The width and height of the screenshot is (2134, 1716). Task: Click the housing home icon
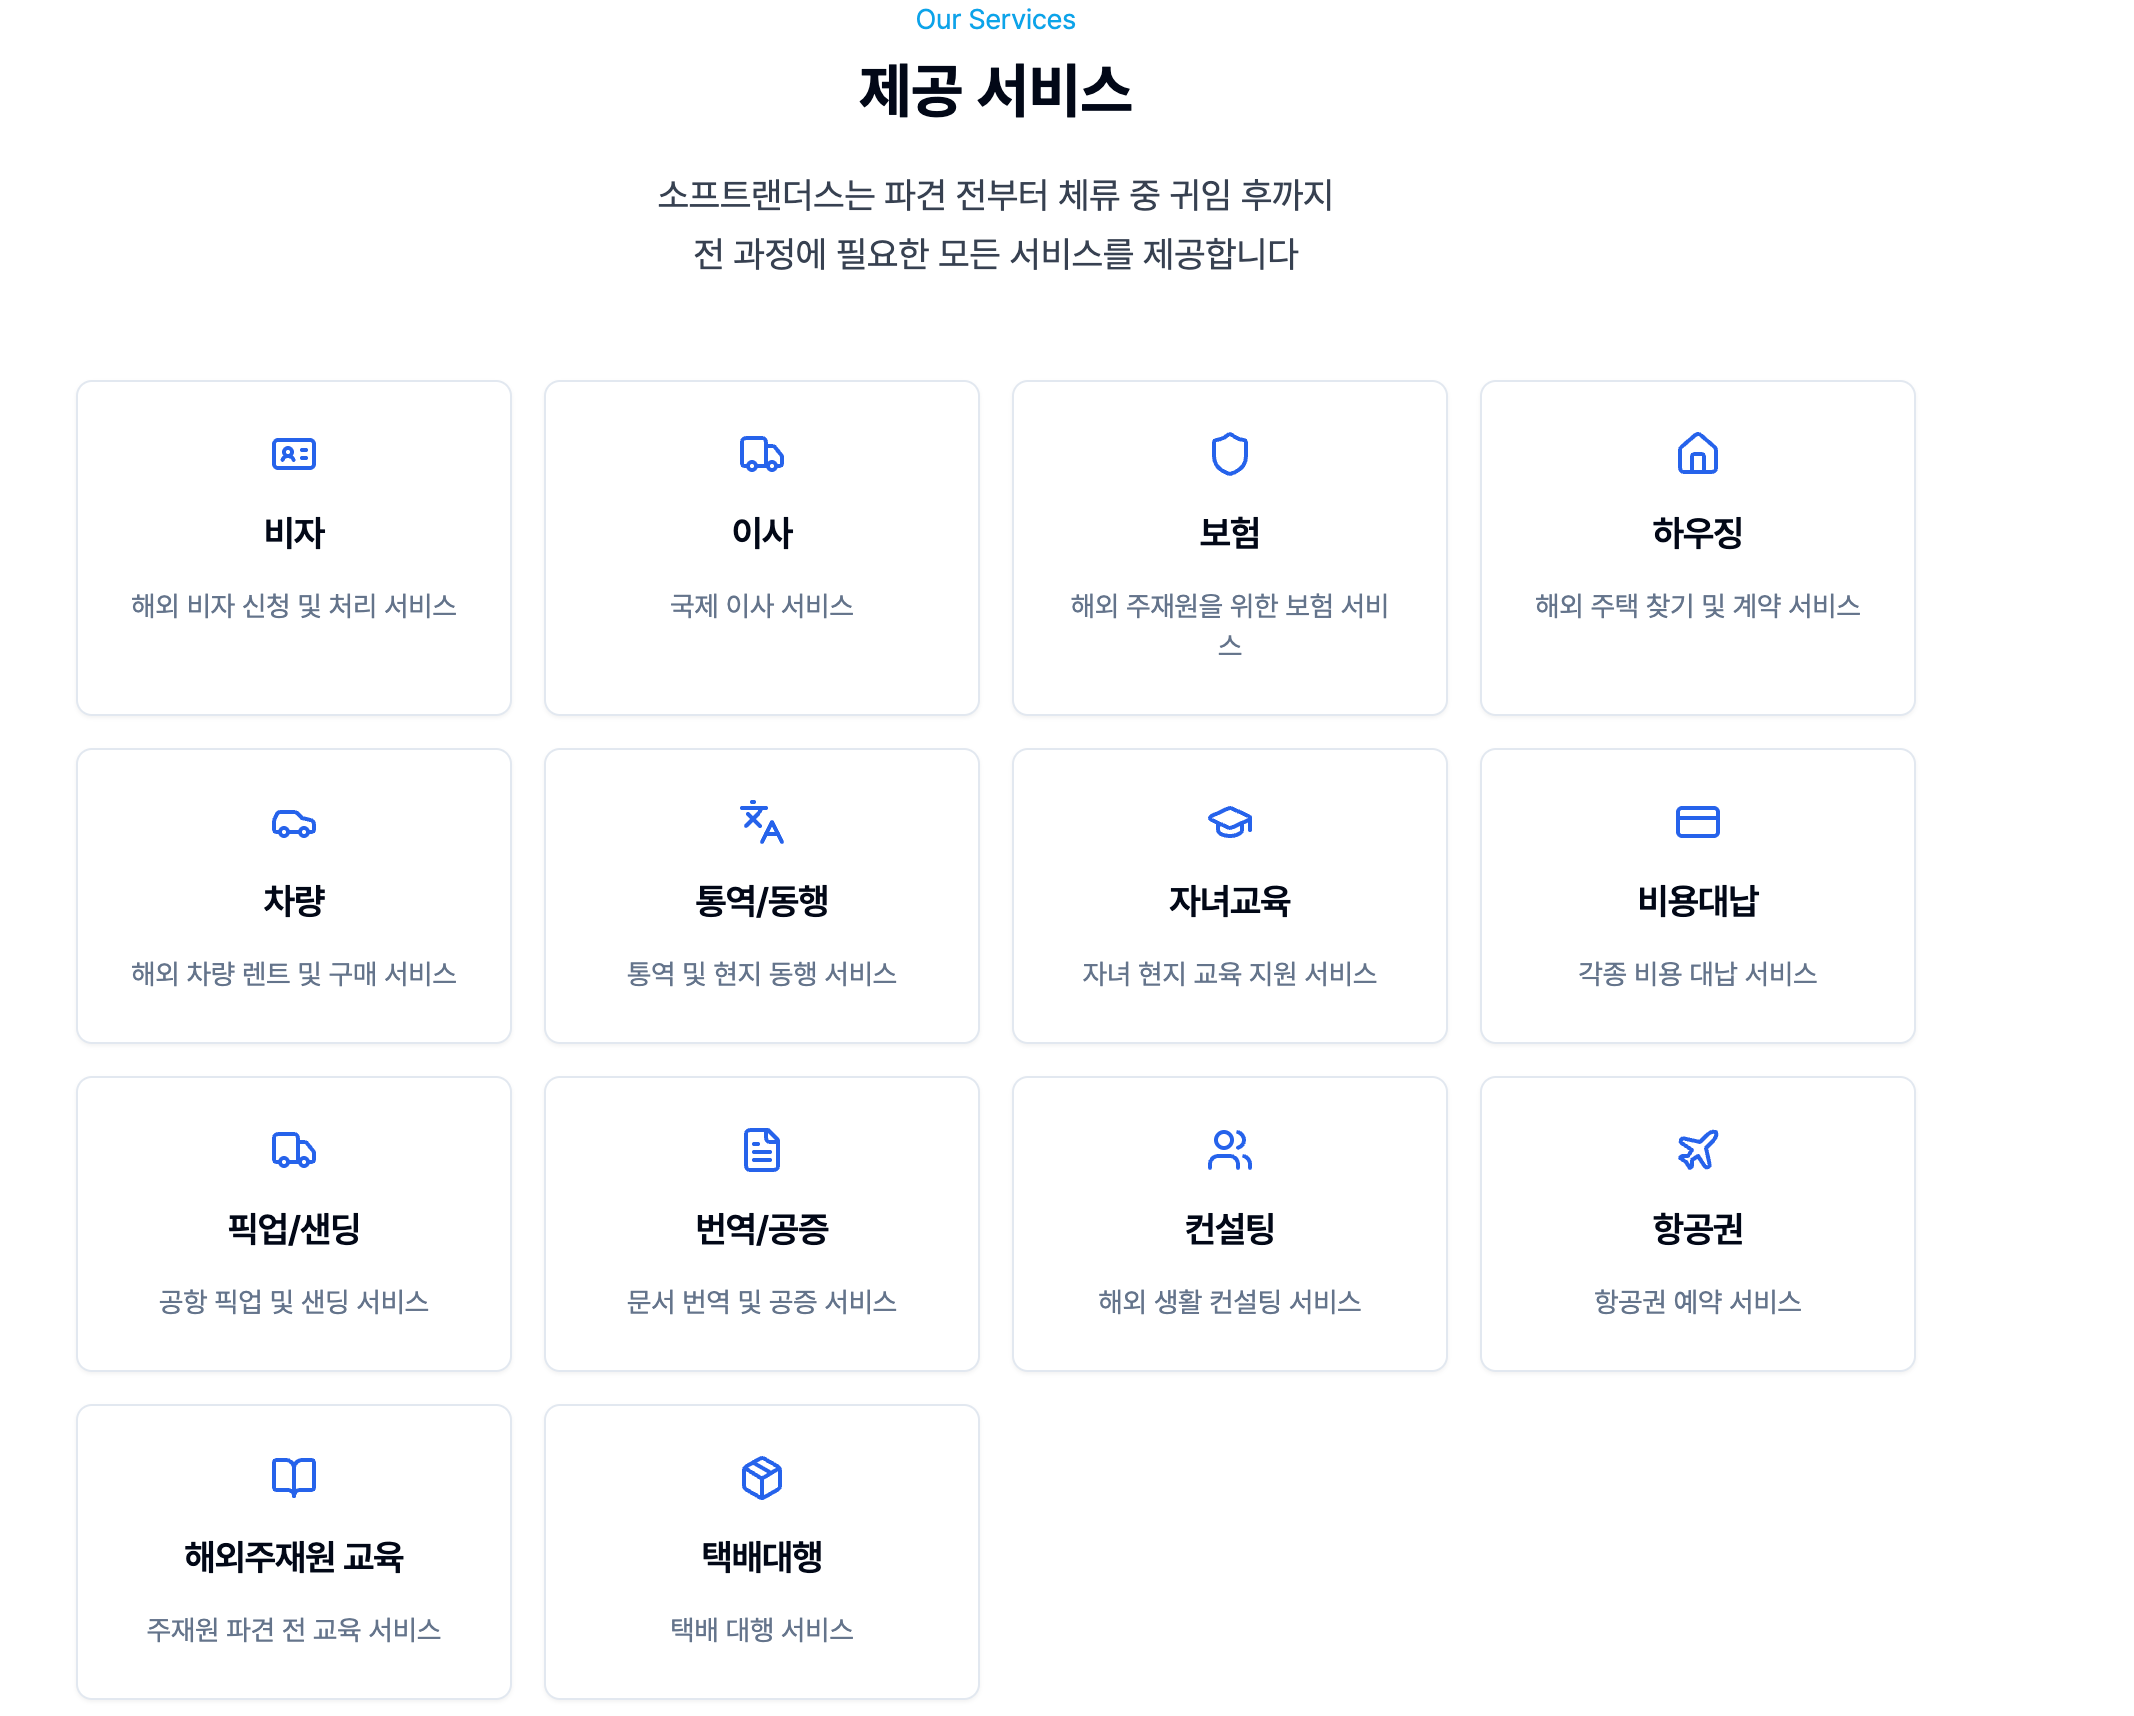(x=1697, y=454)
